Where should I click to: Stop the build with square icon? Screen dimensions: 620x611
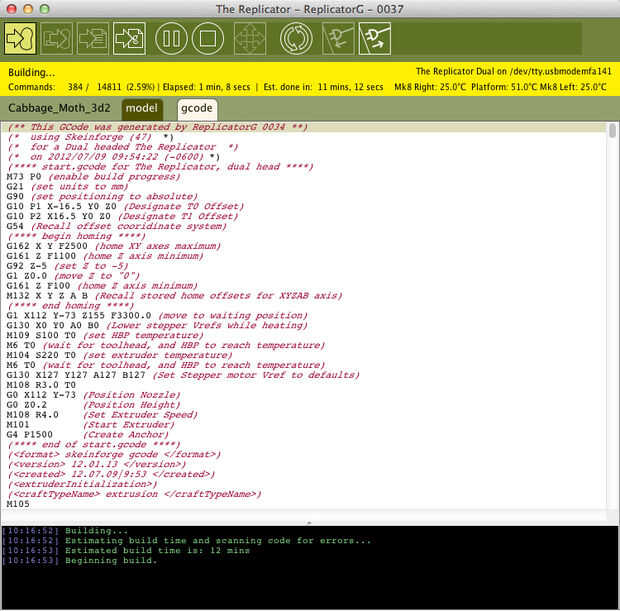[x=208, y=39]
